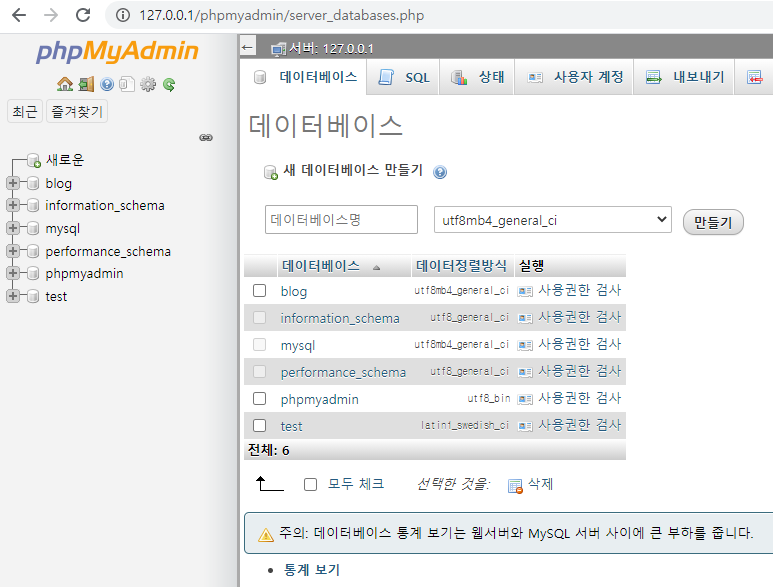Click privileges icon in test row
This screenshot has height=587, width=773.
[525, 426]
